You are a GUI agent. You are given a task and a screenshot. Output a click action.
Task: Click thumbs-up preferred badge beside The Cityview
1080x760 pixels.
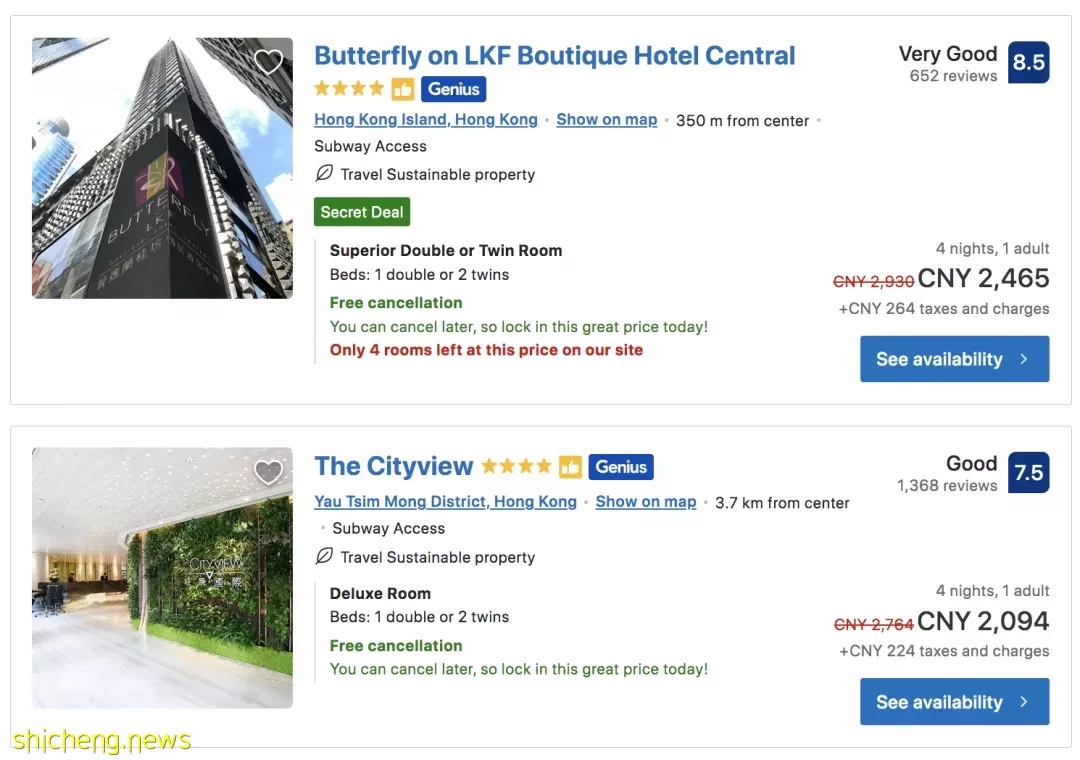pyautogui.click(x=570, y=466)
